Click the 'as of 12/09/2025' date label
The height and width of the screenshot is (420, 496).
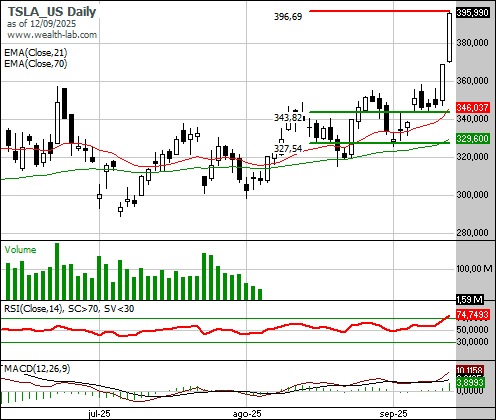[x=41, y=24]
